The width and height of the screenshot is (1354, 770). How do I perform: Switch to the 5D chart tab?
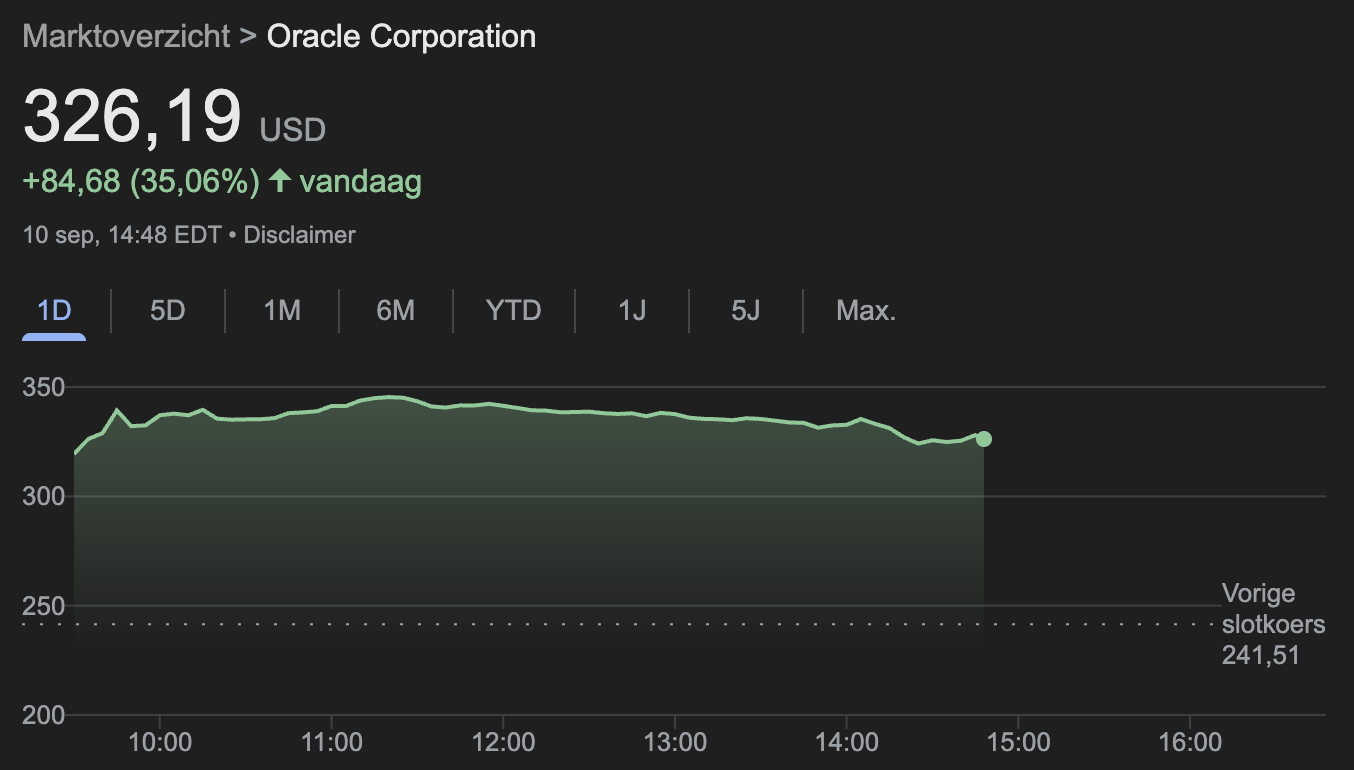coord(168,310)
